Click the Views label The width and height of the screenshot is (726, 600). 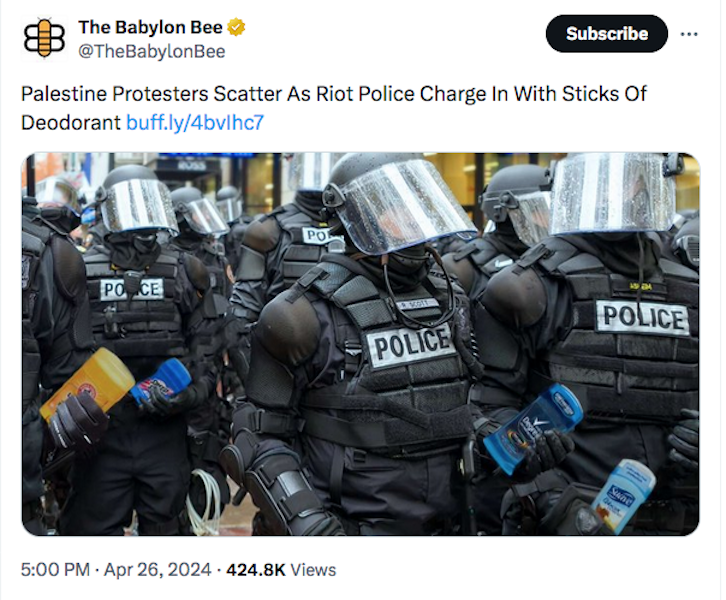(x=313, y=569)
